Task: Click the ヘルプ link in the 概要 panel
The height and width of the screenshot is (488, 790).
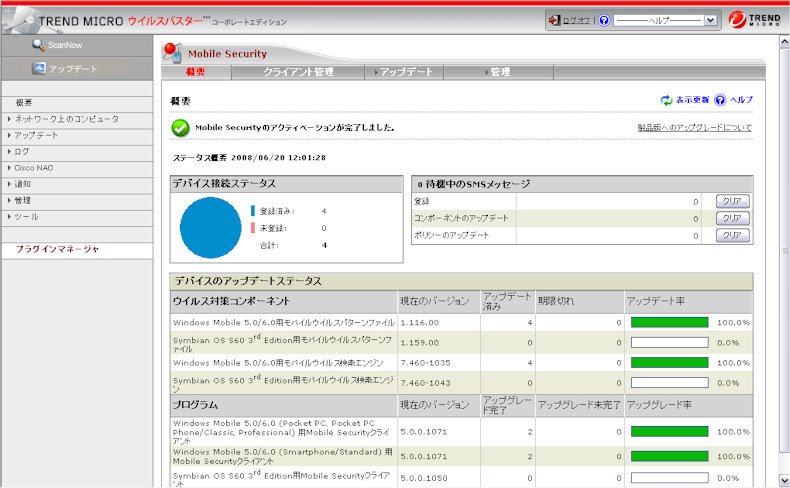Action: (741, 100)
